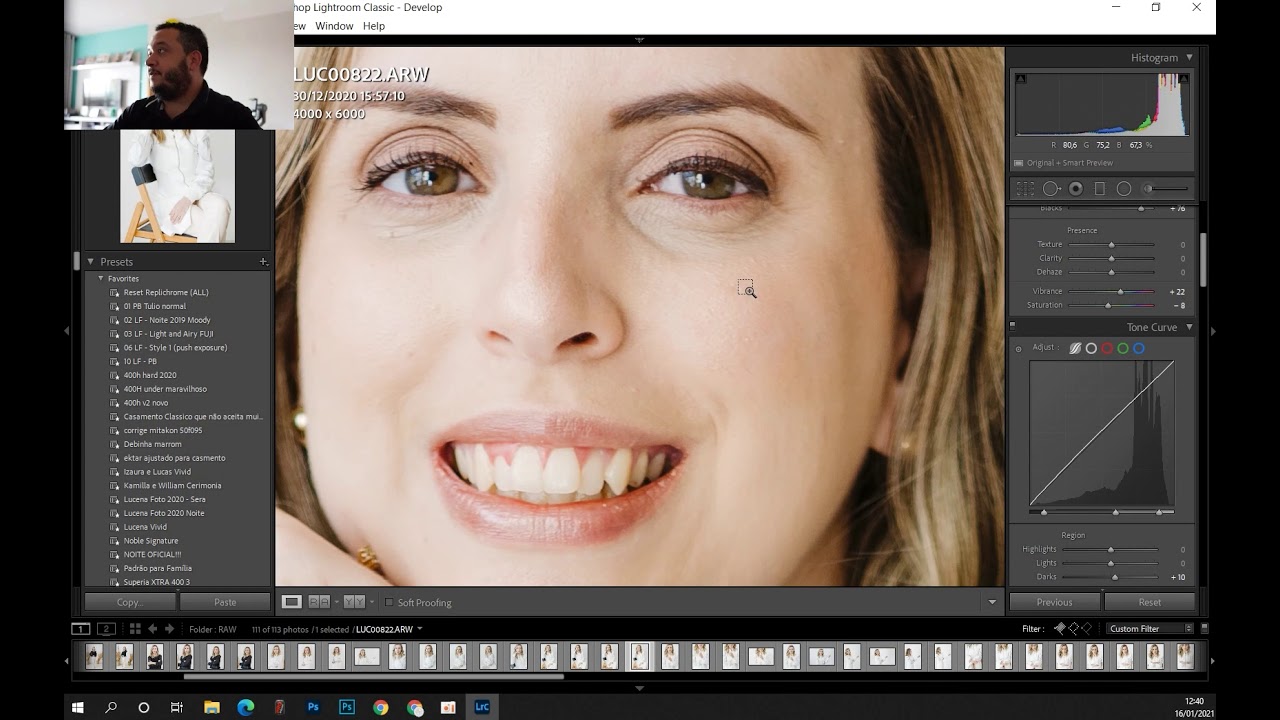The height and width of the screenshot is (720, 1280).
Task: Apply preset 400h hard 2020
Action: coord(150,375)
